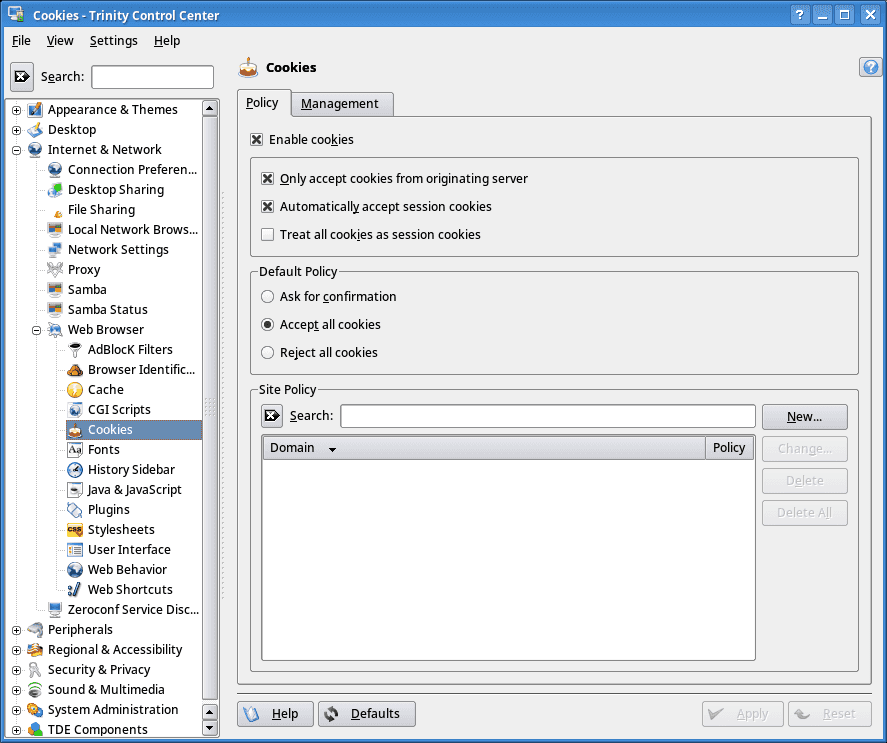Expand the Security & Privacy tree node
The image size is (887, 743).
point(16,670)
